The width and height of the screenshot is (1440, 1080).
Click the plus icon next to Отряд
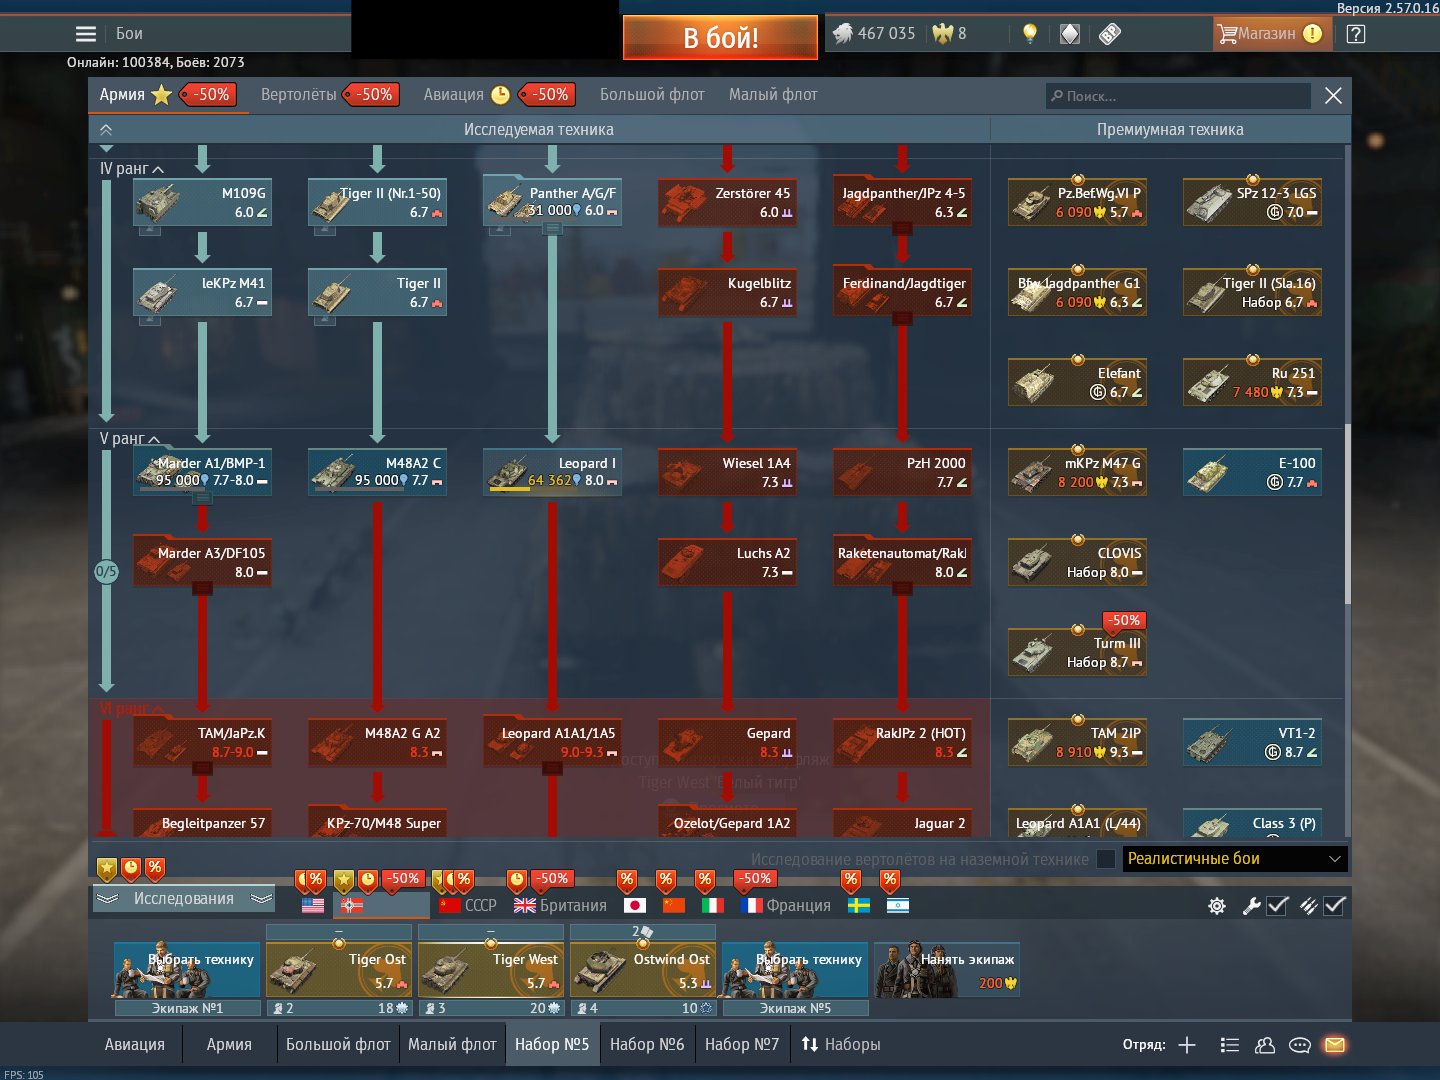1187,1045
